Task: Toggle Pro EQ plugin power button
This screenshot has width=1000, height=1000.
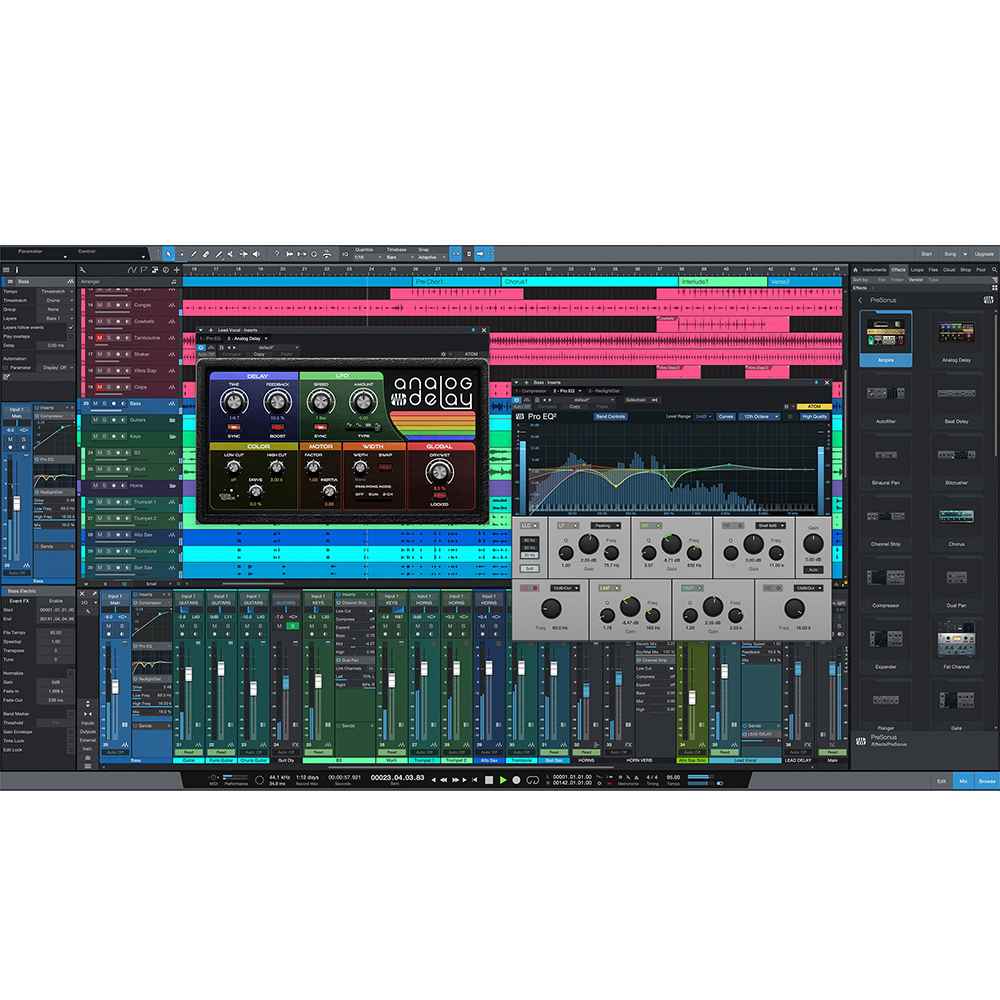Action: point(517,400)
